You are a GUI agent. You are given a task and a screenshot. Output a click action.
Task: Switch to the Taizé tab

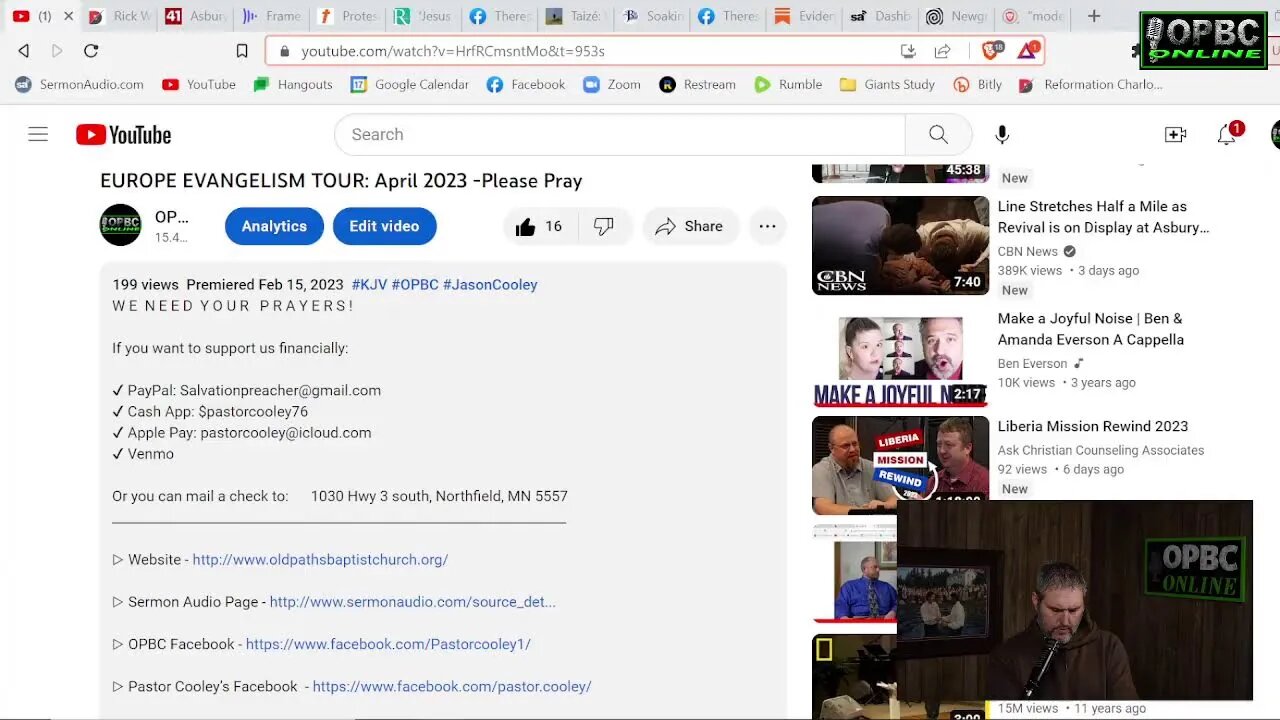576,16
